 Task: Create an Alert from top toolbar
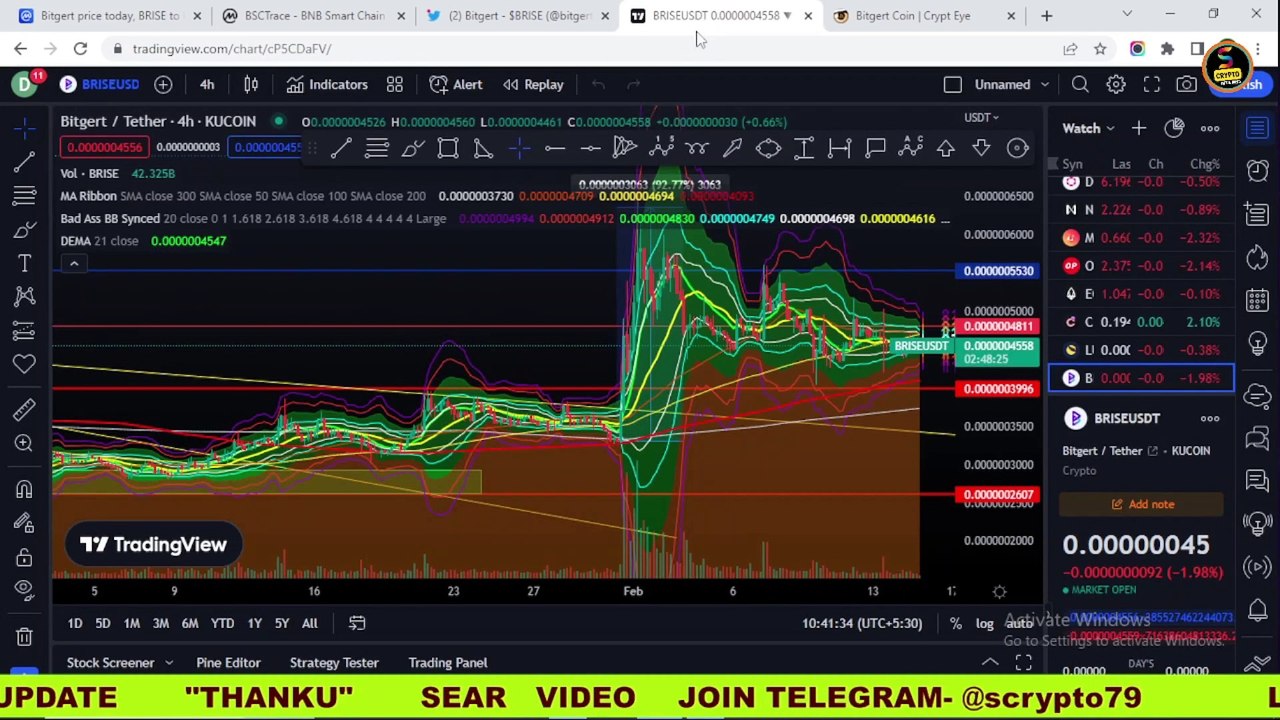pos(456,84)
